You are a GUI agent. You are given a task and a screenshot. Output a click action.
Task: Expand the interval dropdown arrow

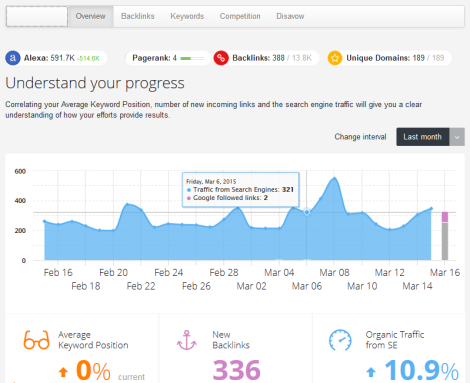[x=457, y=137]
